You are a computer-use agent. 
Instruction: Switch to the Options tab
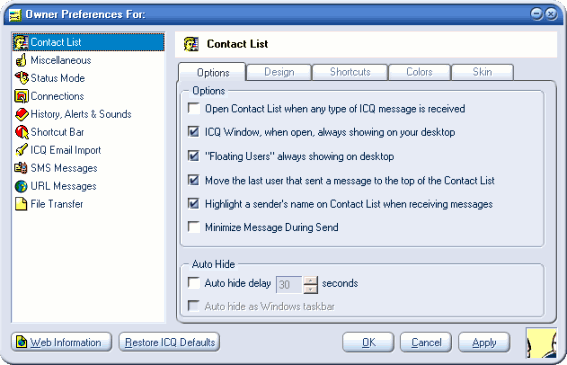coord(212,72)
